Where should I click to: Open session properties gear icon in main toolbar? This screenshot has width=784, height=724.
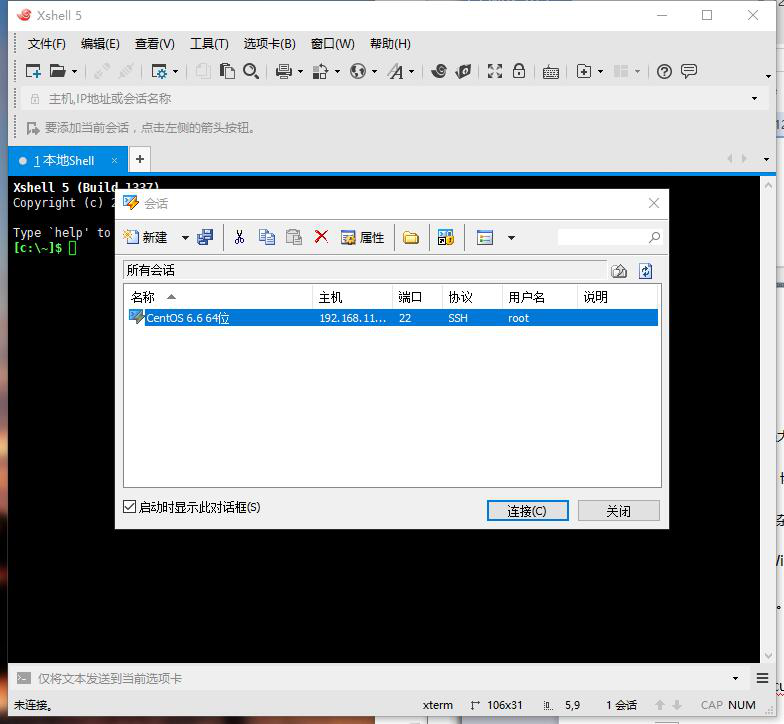pyautogui.click(x=160, y=72)
